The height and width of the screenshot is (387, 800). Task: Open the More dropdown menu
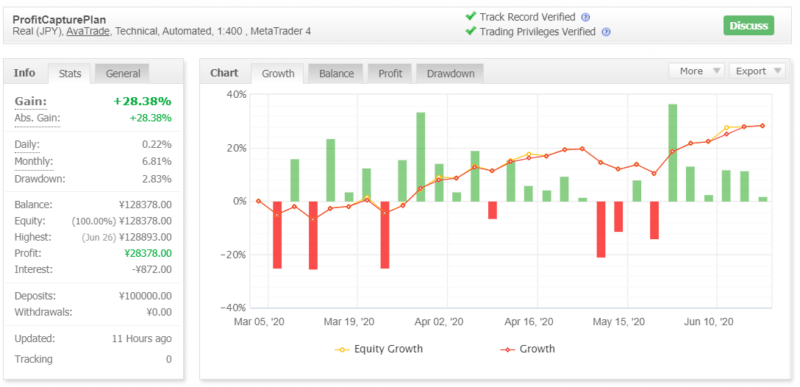click(696, 71)
